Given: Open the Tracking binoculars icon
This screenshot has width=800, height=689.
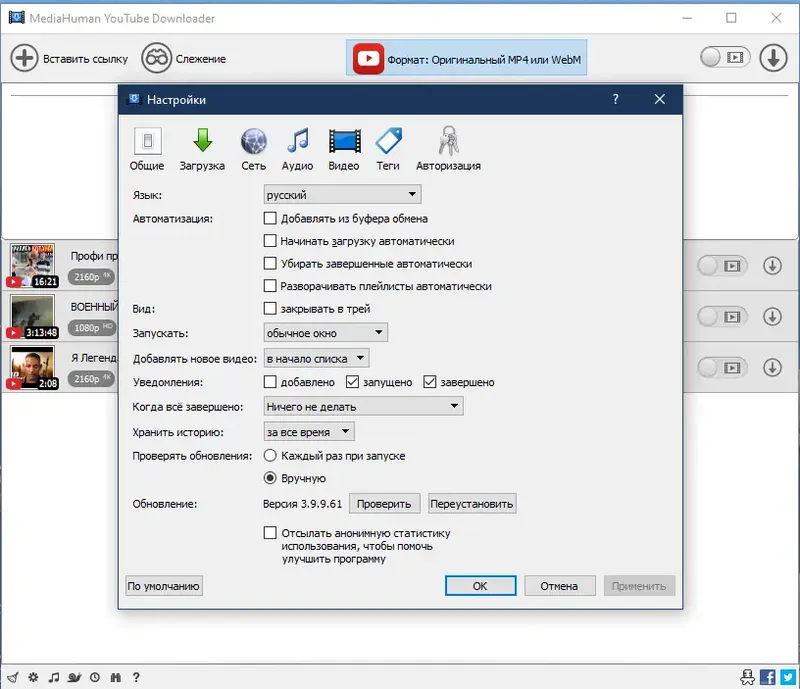Looking at the screenshot, I should coord(157,58).
